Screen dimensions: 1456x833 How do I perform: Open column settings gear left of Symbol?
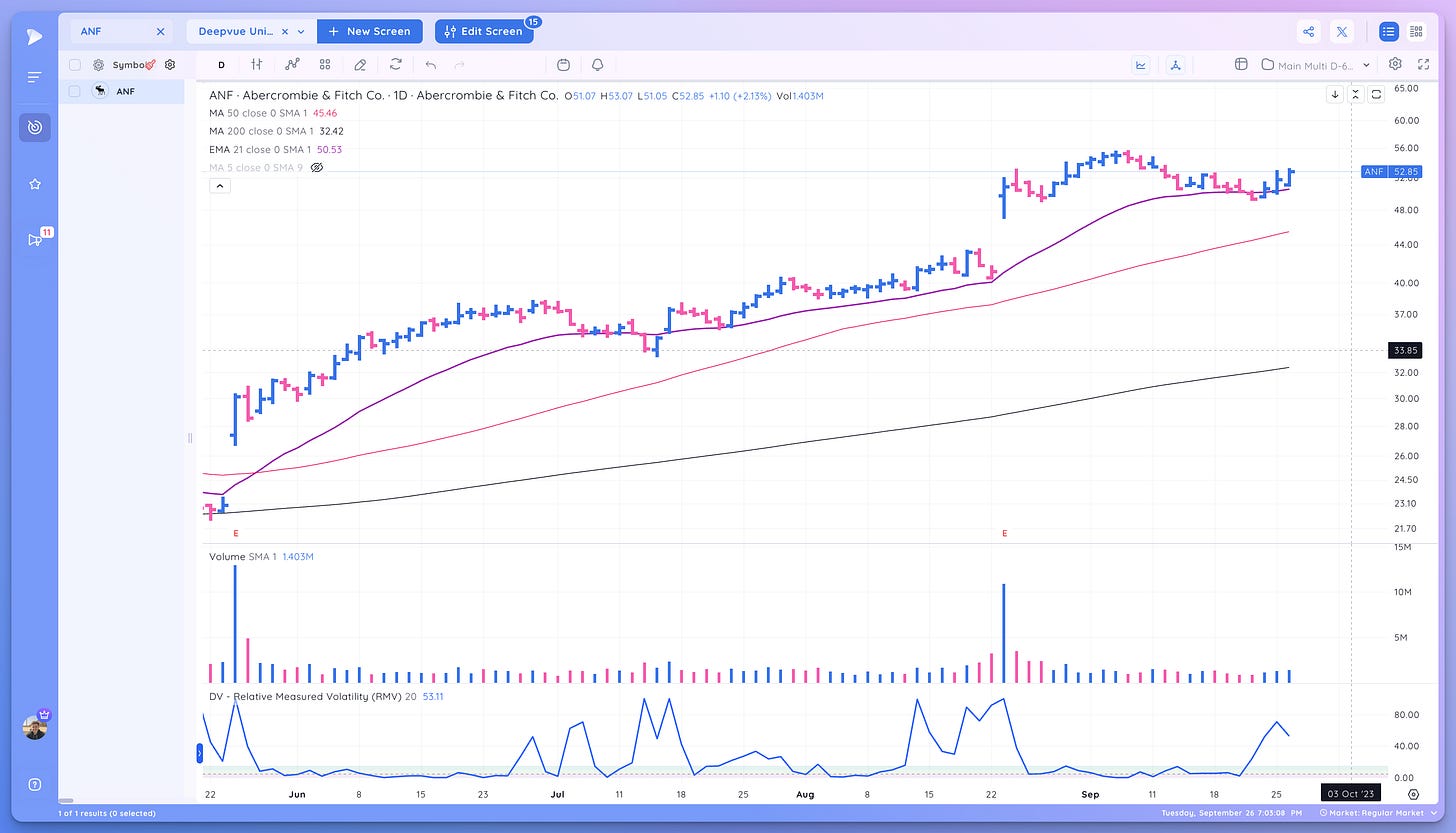pyautogui.click(x=99, y=65)
